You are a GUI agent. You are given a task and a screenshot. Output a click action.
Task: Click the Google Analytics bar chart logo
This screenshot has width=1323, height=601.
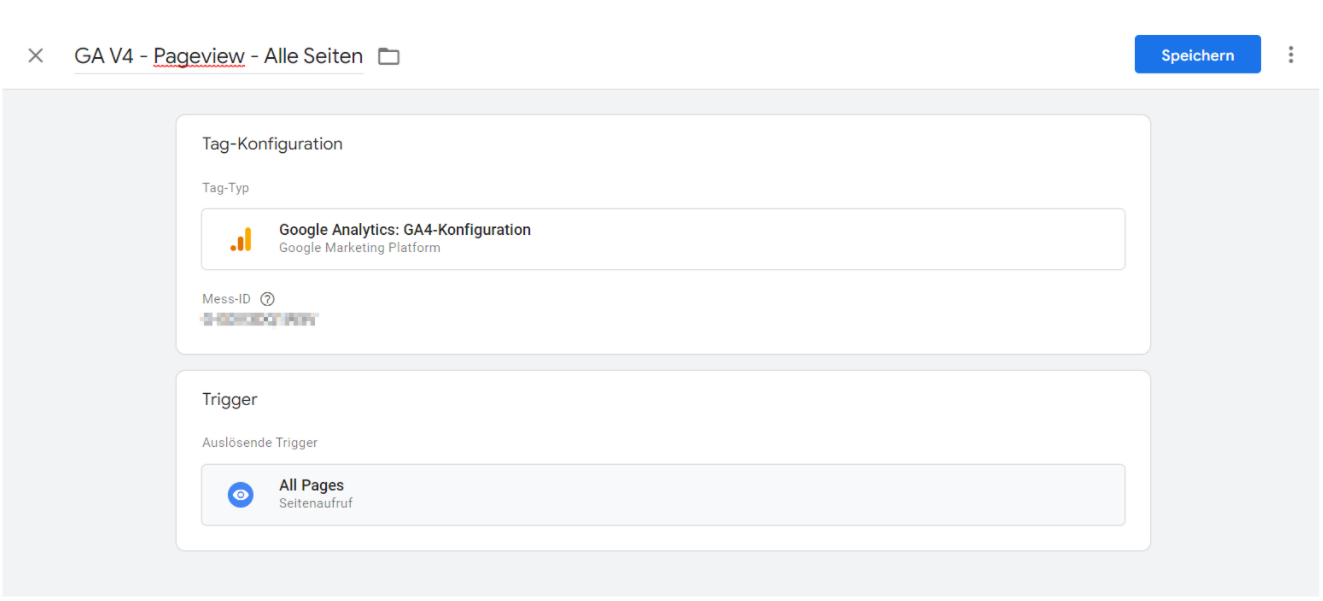(241, 239)
